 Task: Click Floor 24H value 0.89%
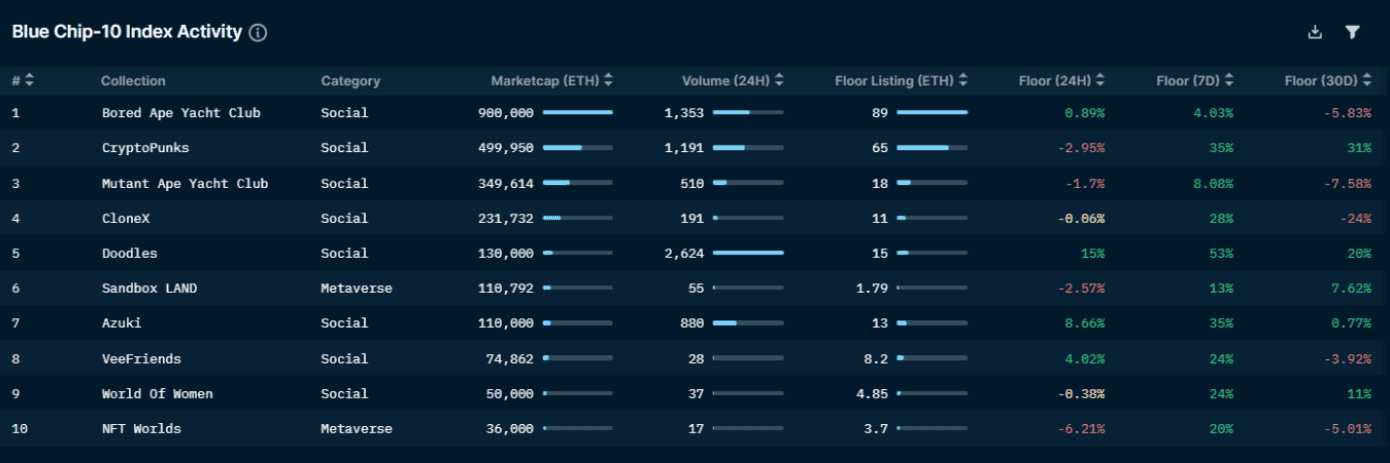pos(1084,113)
